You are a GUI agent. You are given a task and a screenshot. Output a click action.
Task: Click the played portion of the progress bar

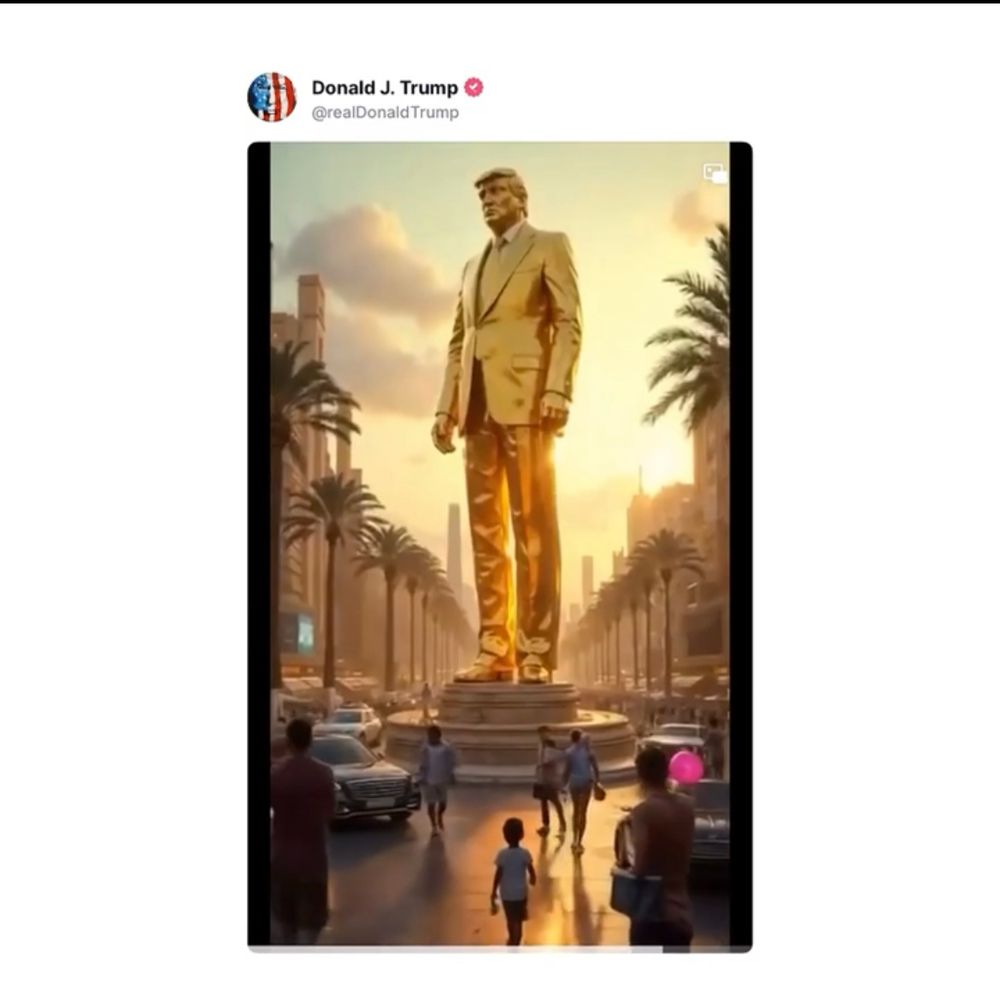click(455, 949)
